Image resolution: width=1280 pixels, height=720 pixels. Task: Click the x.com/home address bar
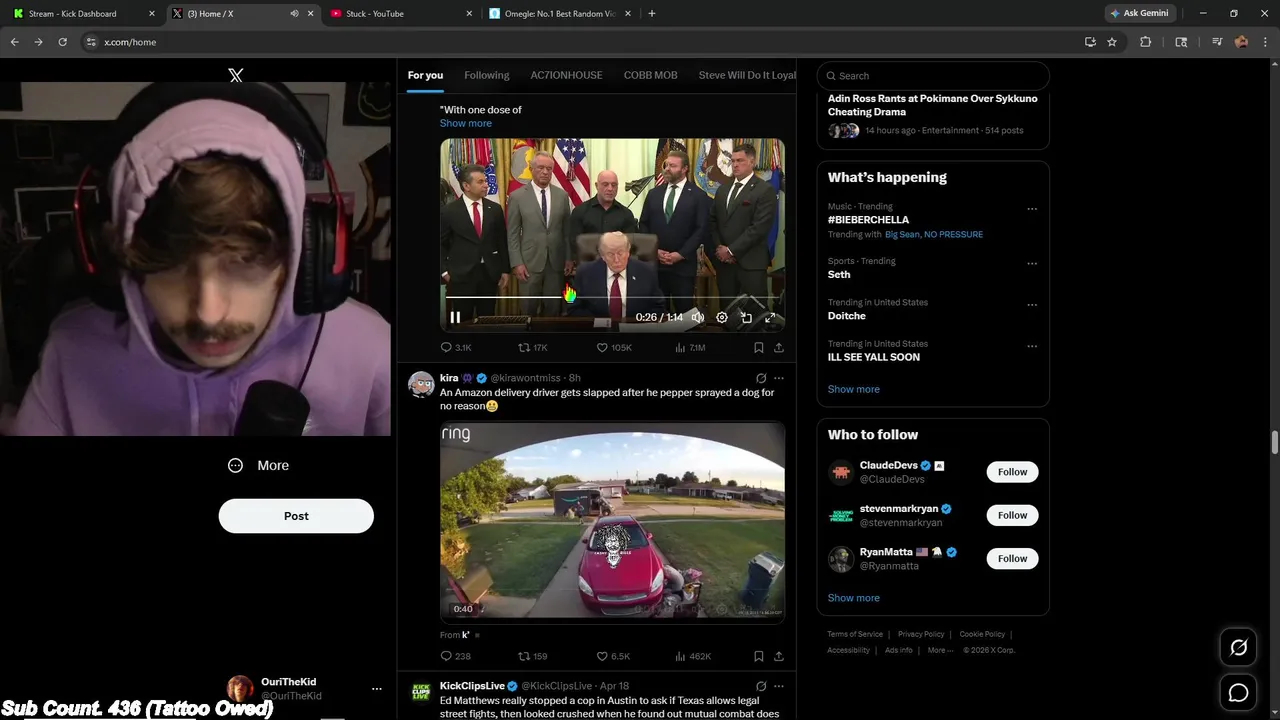tap(580, 42)
